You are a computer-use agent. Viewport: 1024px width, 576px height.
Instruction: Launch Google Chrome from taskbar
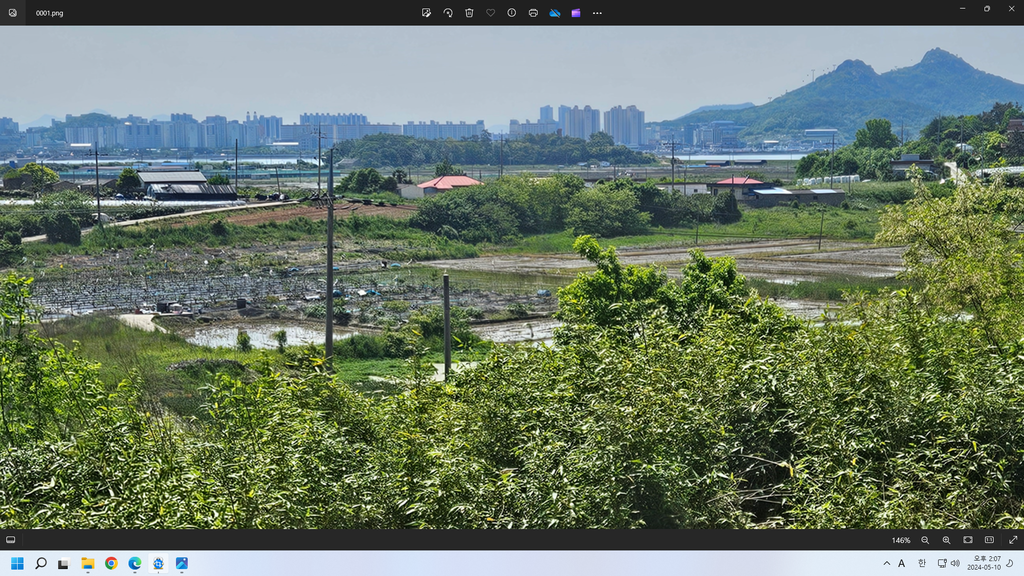(111, 563)
